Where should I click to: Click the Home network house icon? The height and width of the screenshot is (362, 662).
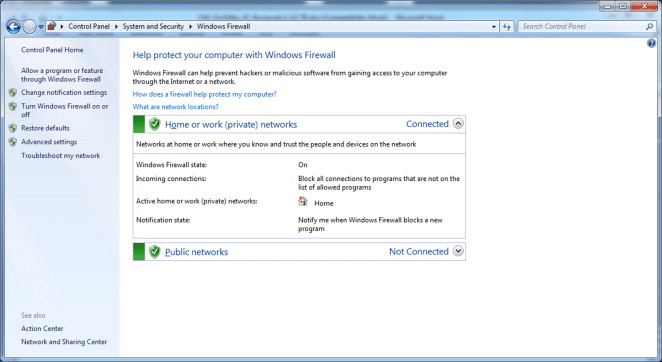point(303,201)
